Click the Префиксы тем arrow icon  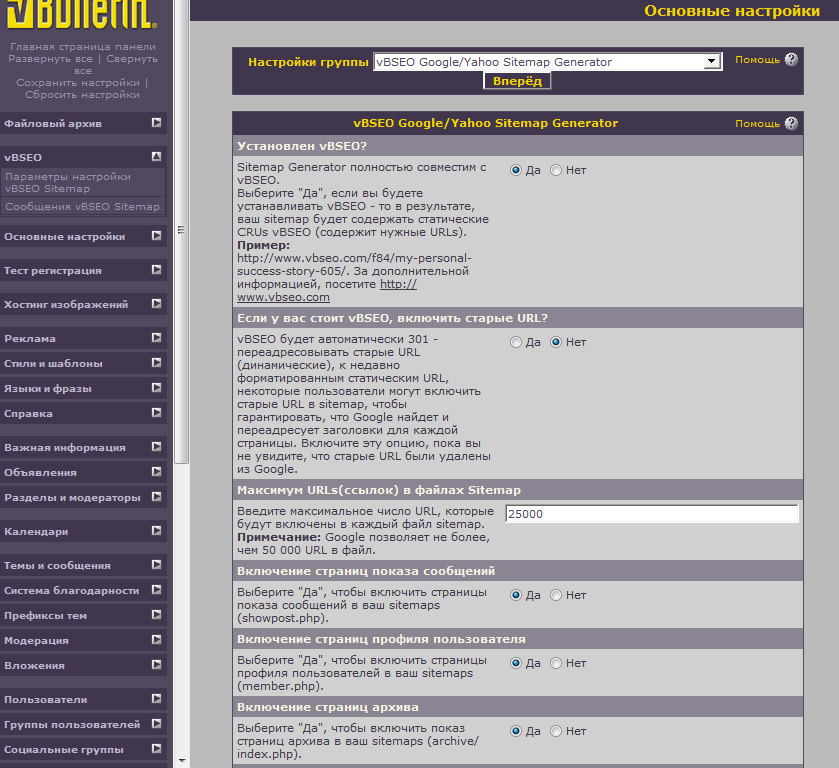[156, 614]
